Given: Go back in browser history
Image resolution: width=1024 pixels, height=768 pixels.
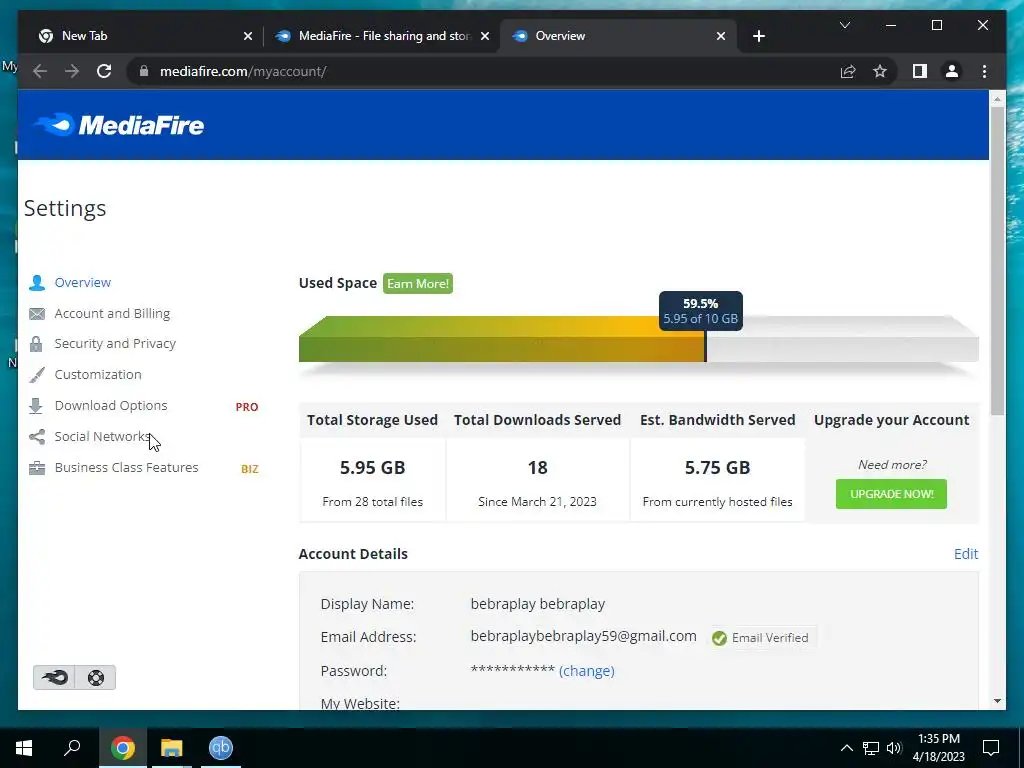Looking at the screenshot, I should pos(40,71).
